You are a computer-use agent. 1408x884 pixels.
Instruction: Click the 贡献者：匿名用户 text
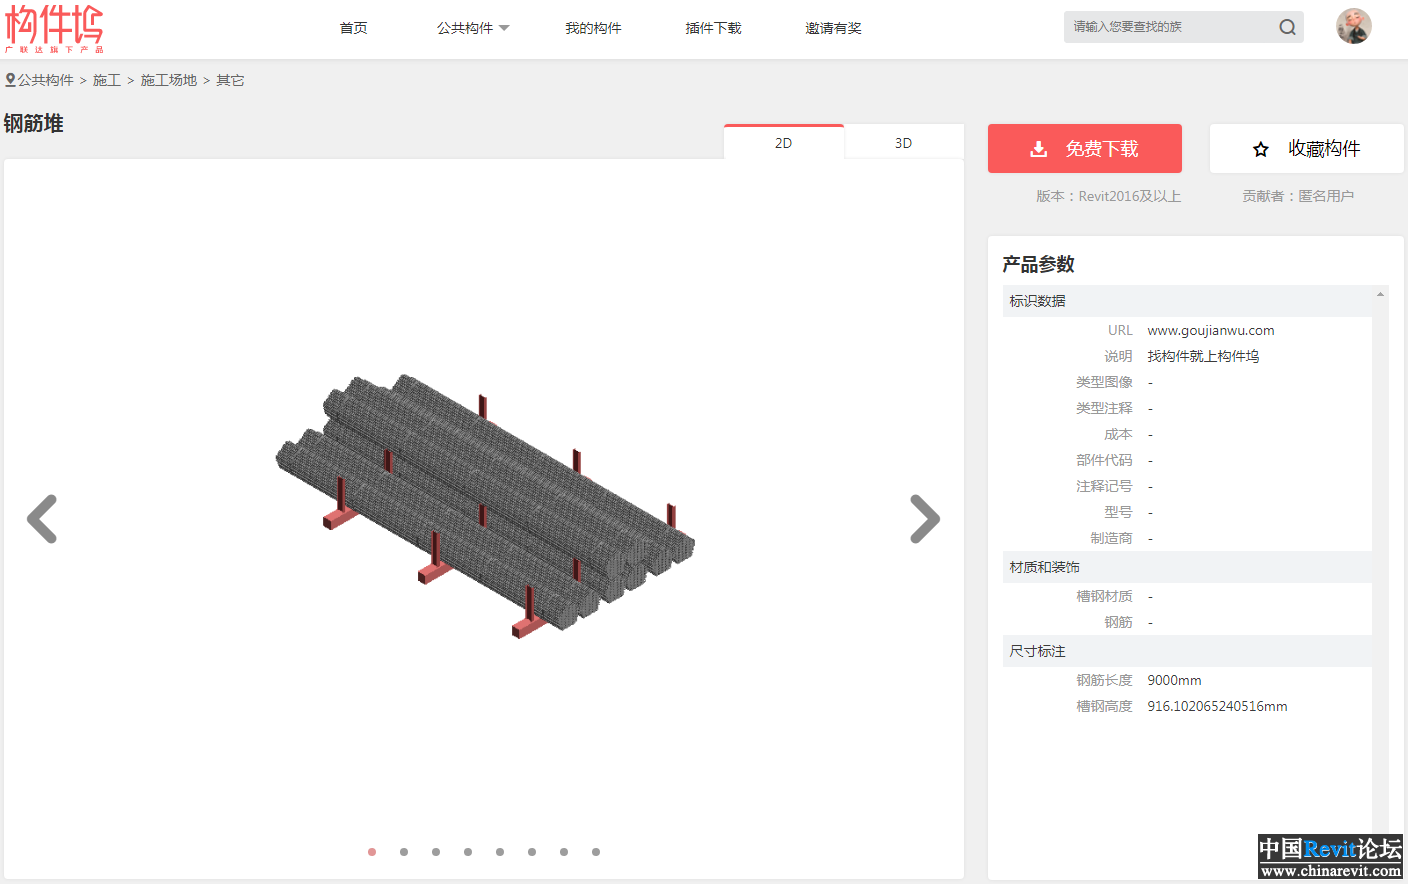(x=1298, y=196)
